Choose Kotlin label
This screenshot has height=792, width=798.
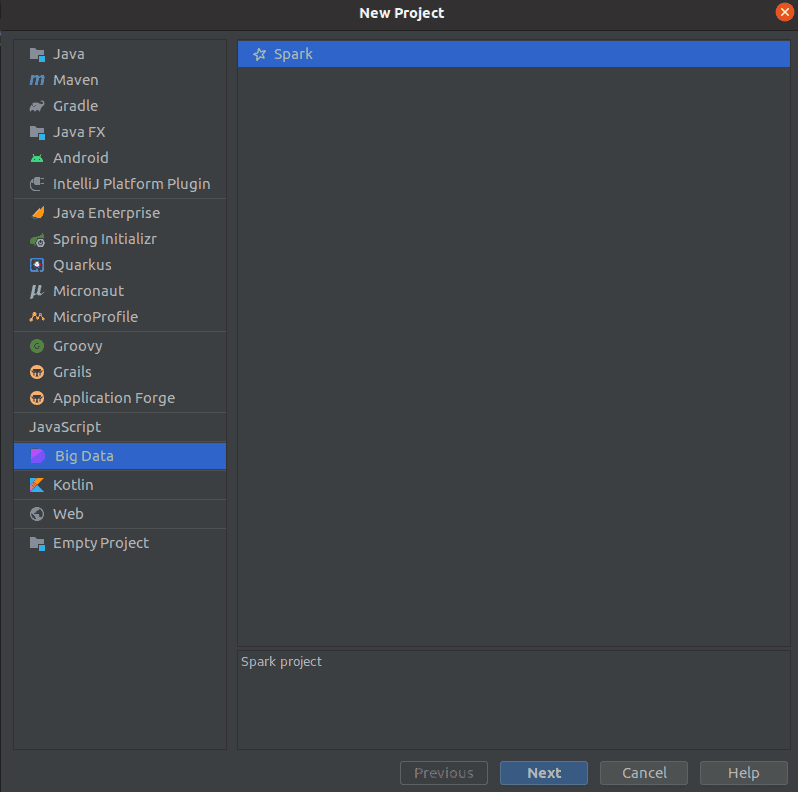(73, 485)
